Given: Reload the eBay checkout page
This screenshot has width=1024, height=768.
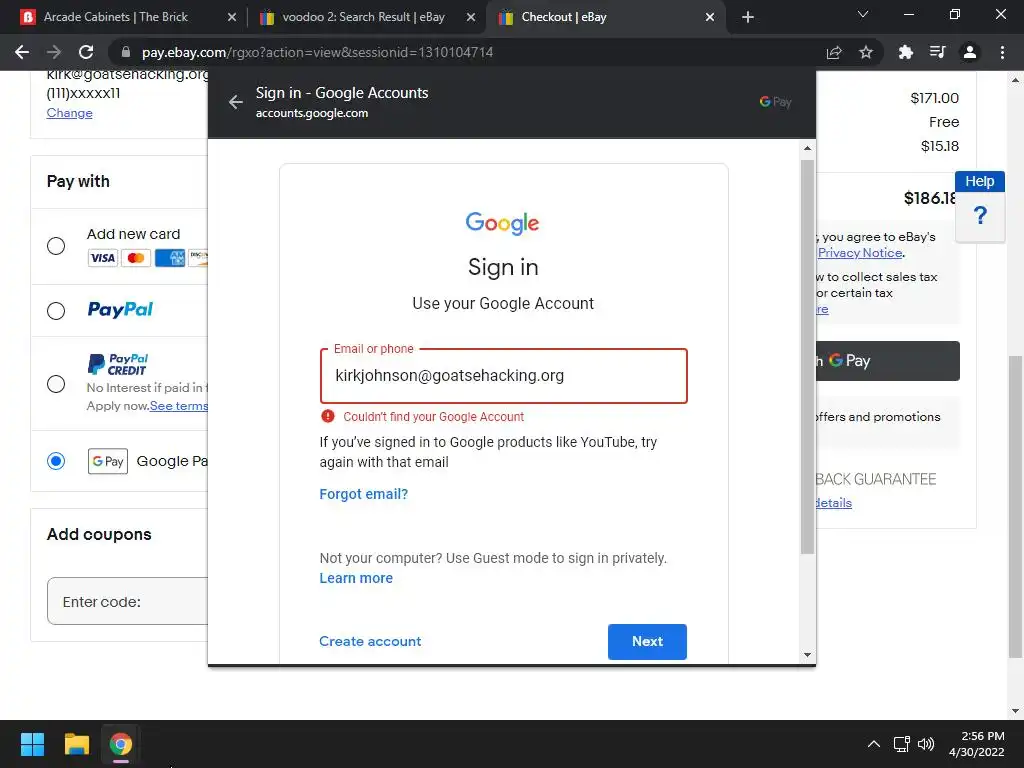Looking at the screenshot, I should tap(86, 52).
